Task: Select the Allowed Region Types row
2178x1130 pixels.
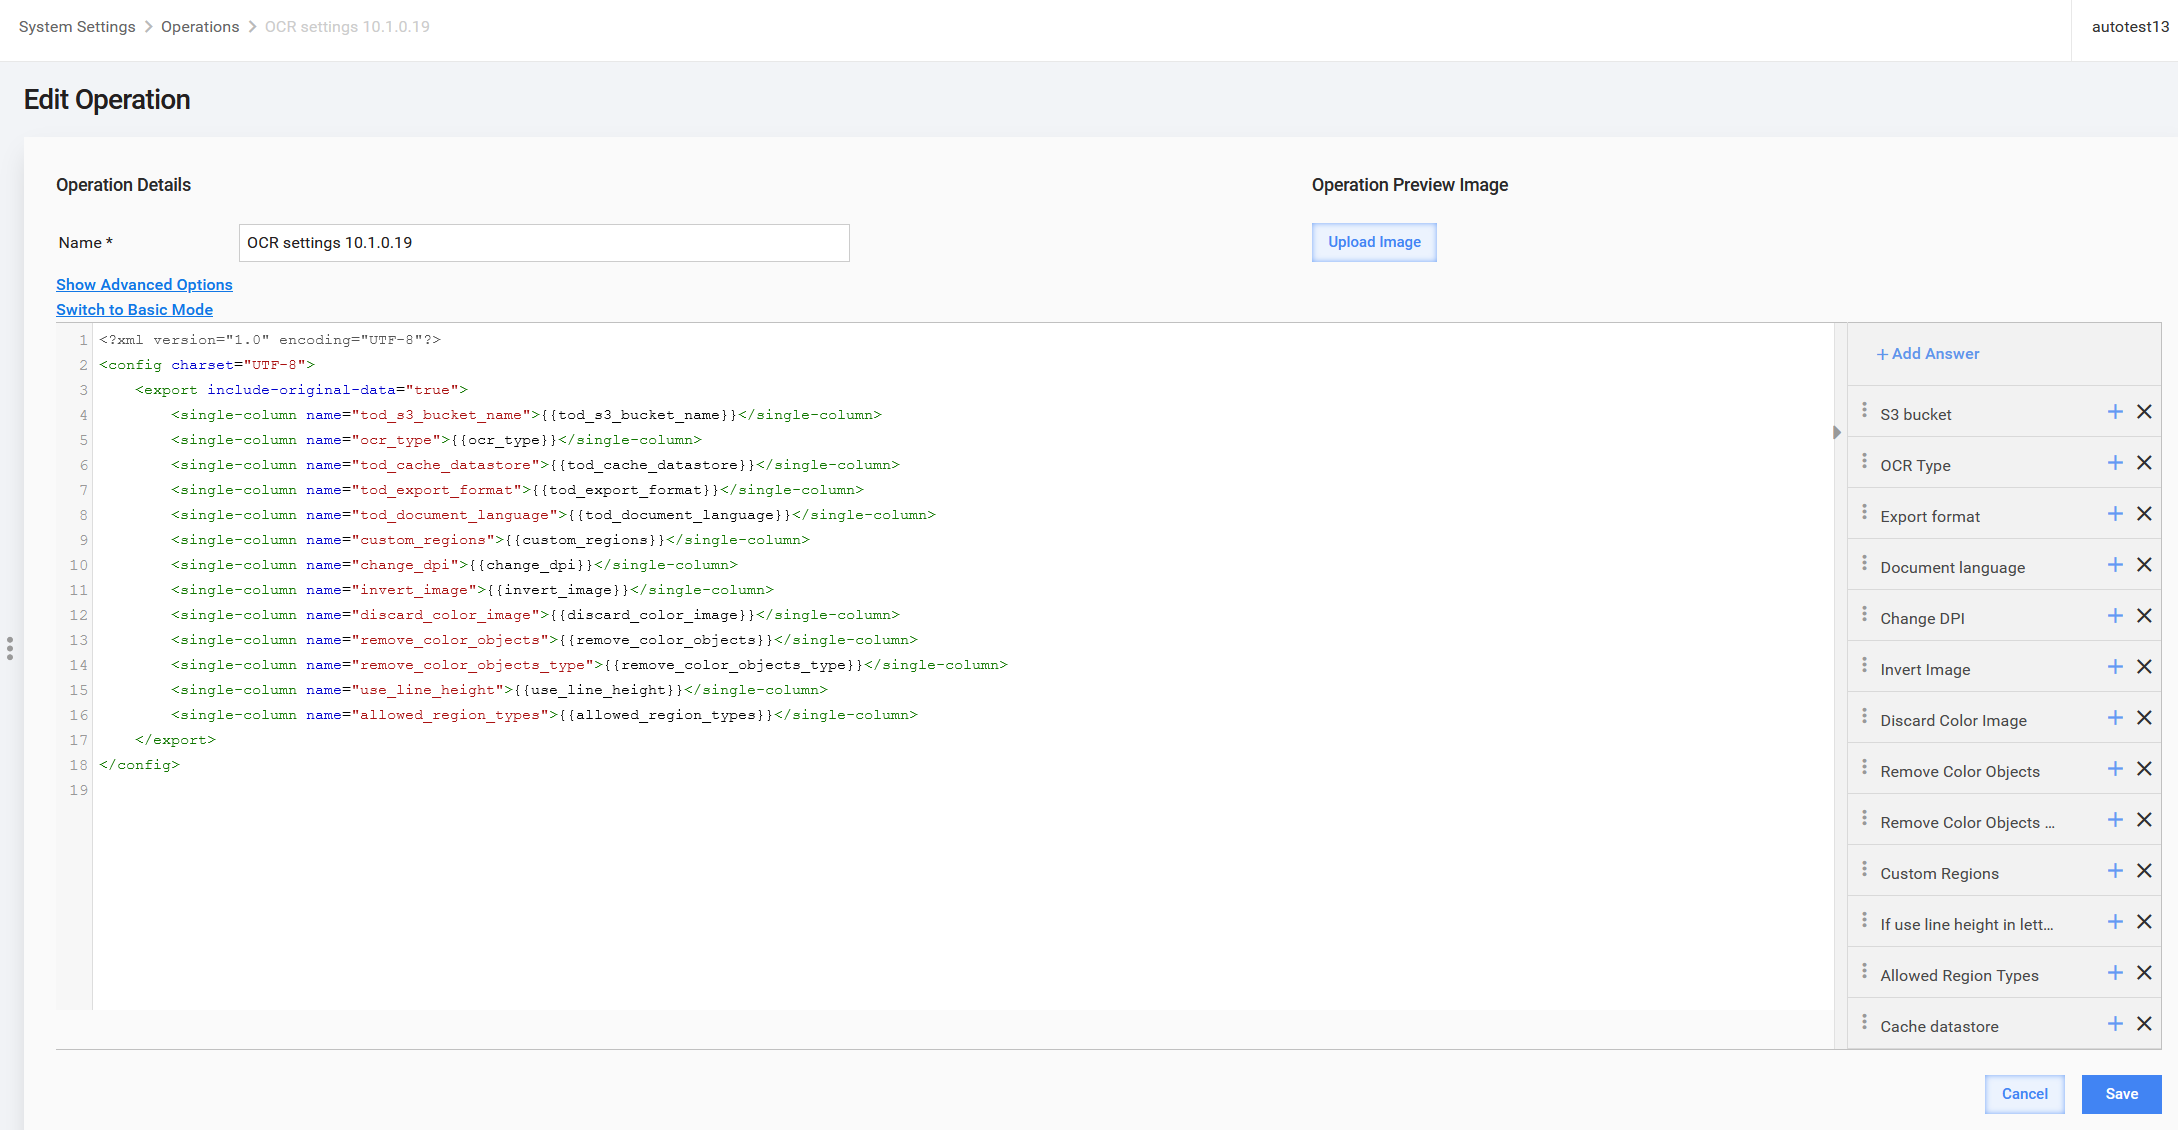Action: click(x=2004, y=973)
